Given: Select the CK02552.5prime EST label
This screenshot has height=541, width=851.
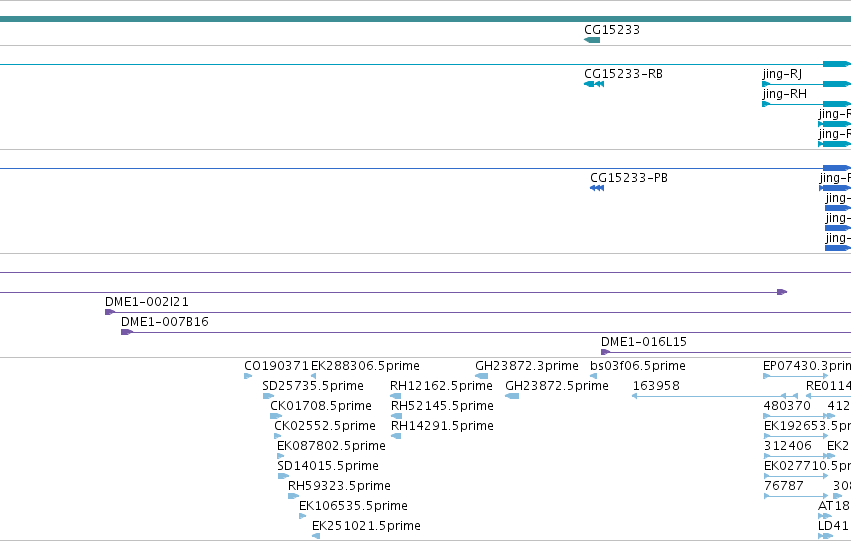Looking at the screenshot, I should tap(325, 426).
